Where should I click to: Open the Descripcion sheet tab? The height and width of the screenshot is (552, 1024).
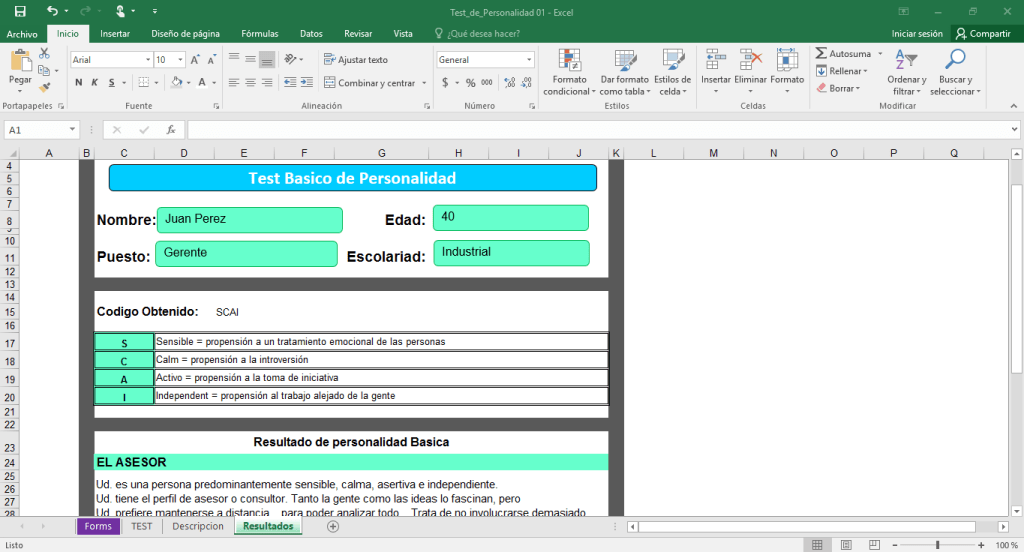click(198, 526)
